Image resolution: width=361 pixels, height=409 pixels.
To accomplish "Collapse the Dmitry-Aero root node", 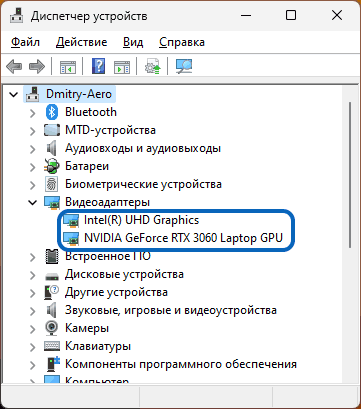I will coord(13,95).
